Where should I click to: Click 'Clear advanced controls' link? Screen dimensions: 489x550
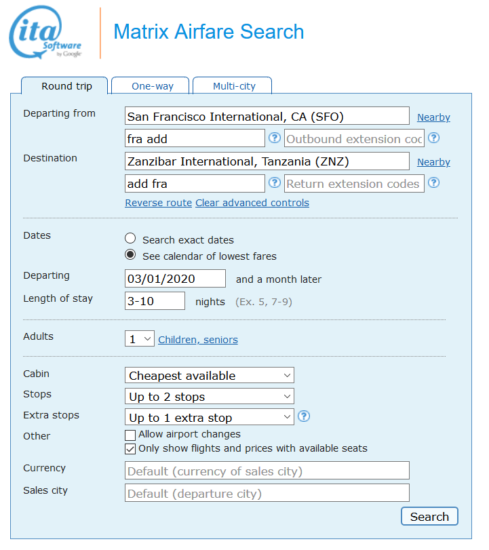point(252,203)
